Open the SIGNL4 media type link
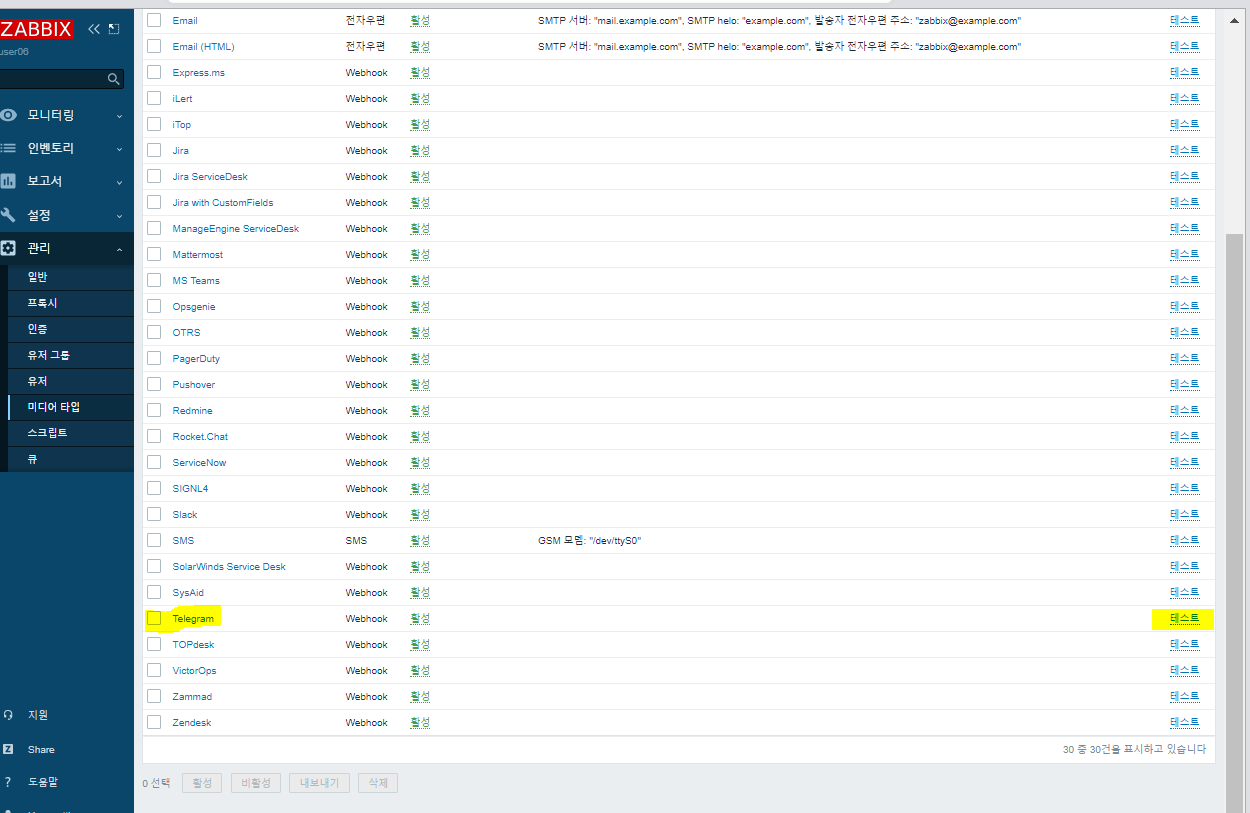 (x=190, y=489)
